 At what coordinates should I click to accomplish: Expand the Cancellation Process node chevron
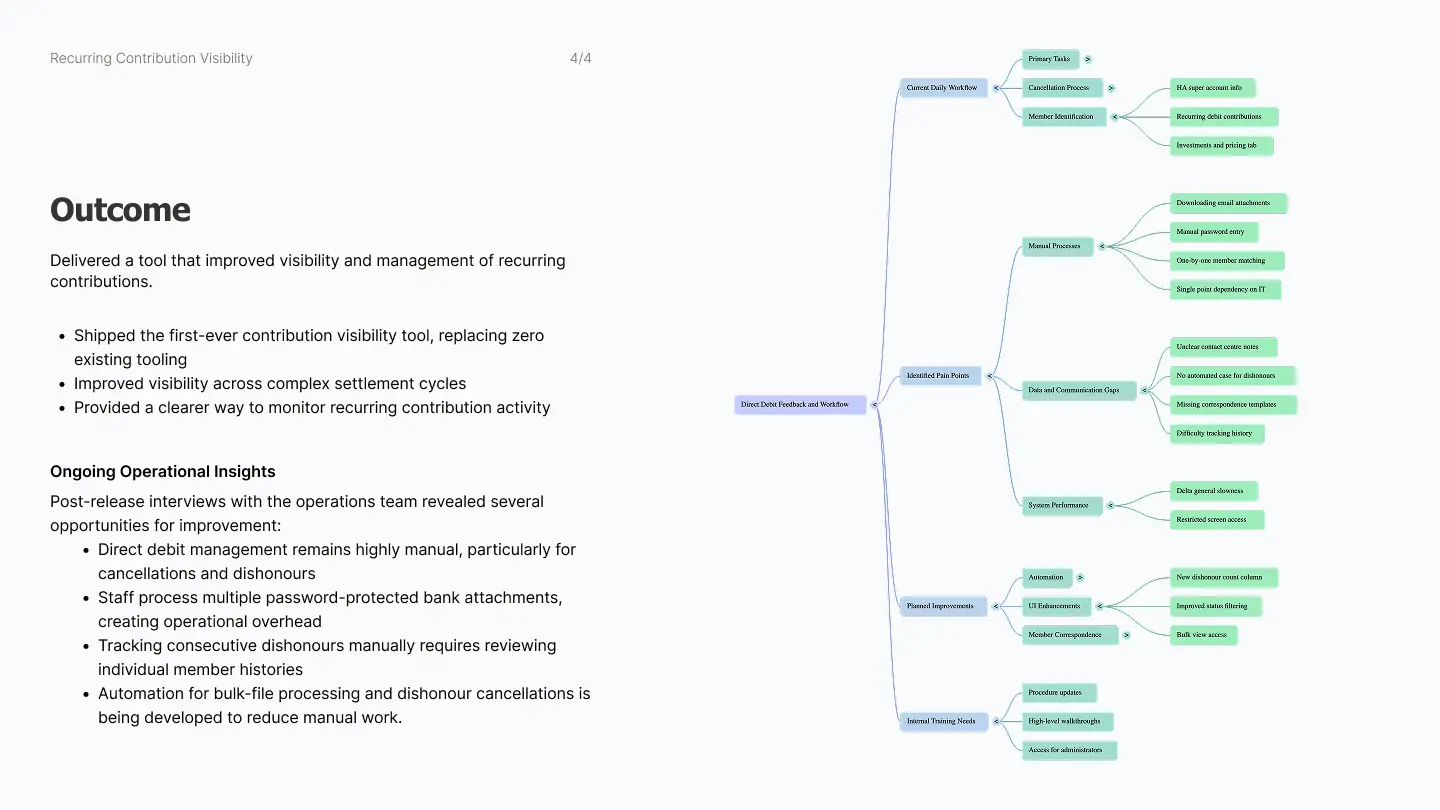click(1111, 88)
